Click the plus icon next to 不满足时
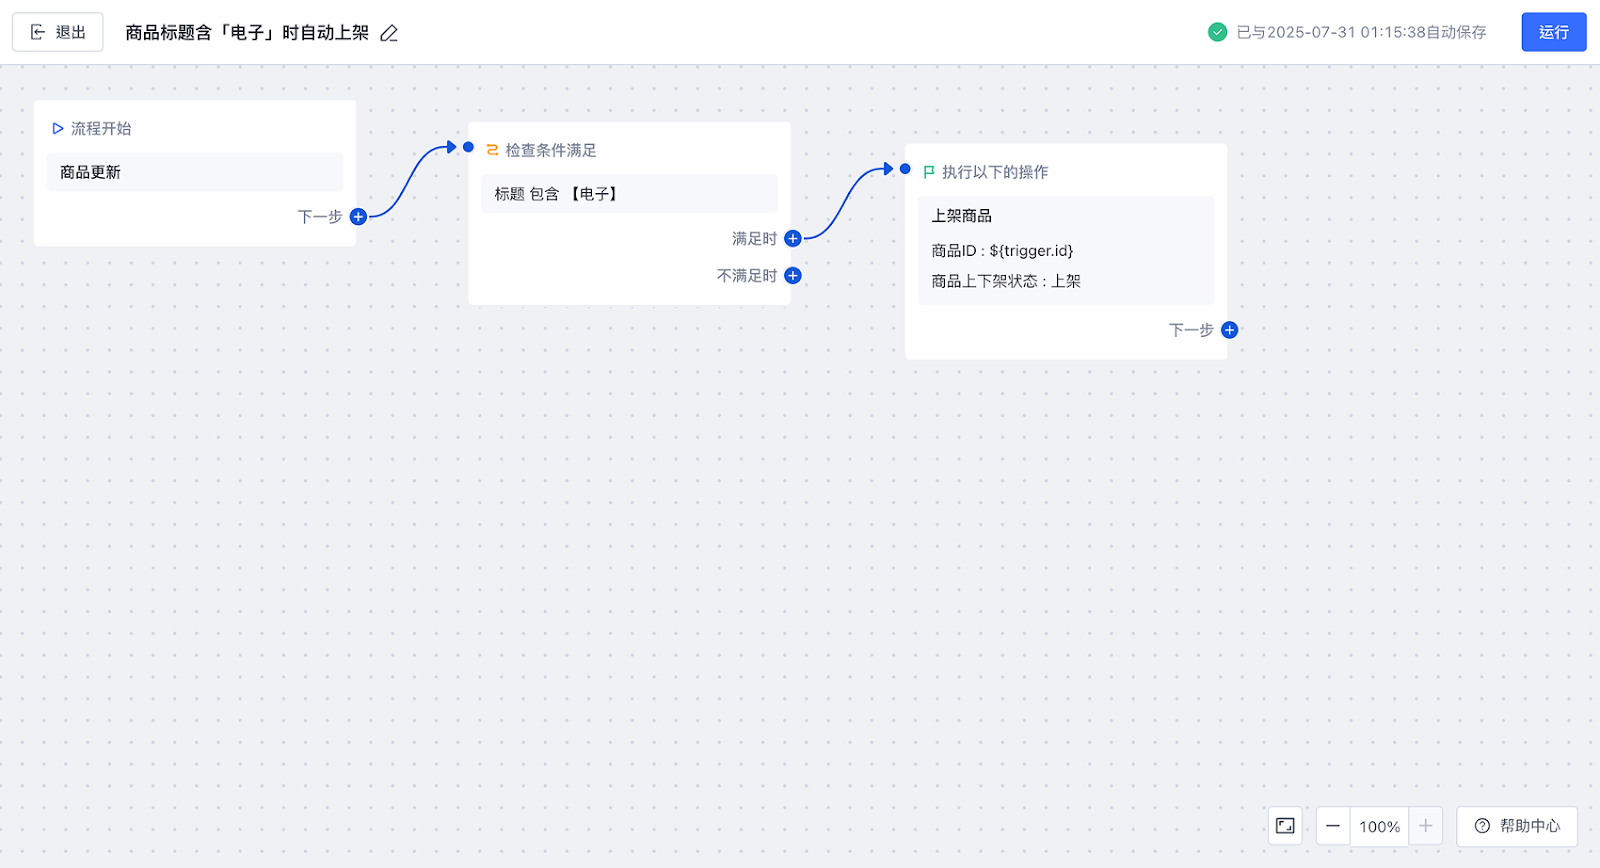This screenshot has height=868, width=1600. [x=793, y=276]
